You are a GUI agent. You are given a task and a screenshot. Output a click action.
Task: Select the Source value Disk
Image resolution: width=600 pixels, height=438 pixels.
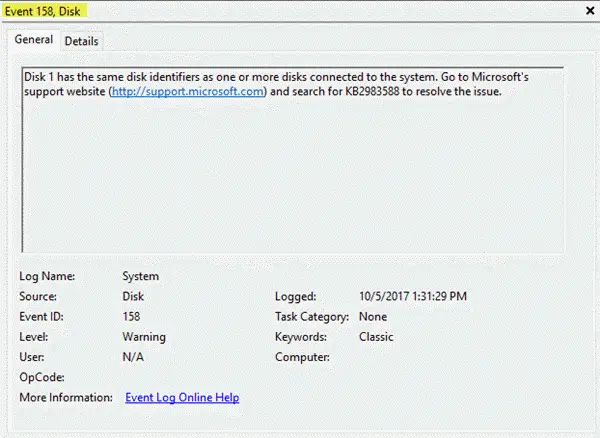[x=135, y=297]
